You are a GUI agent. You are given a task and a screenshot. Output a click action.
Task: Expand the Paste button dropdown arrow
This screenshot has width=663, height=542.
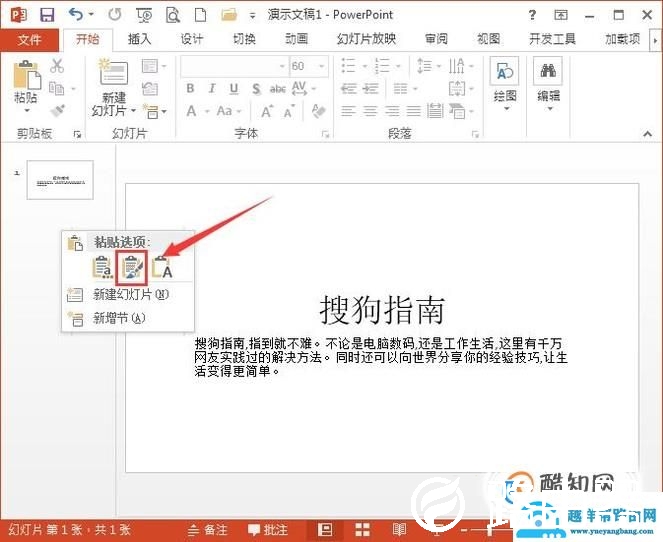[27, 111]
